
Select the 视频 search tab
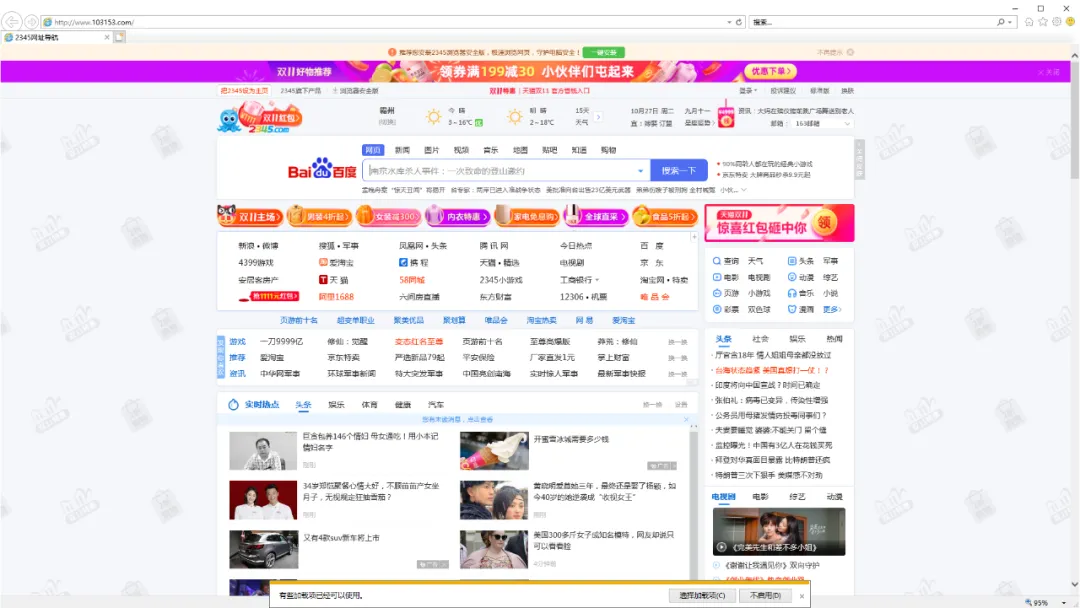[x=461, y=150]
